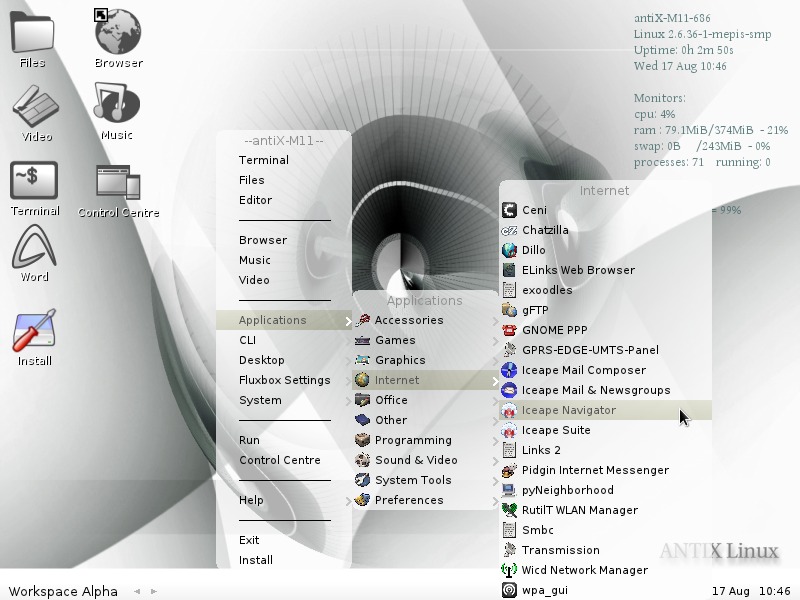Viewport: 800px width, 600px height.
Task: Expand the Office submenu
Action: 426,400
